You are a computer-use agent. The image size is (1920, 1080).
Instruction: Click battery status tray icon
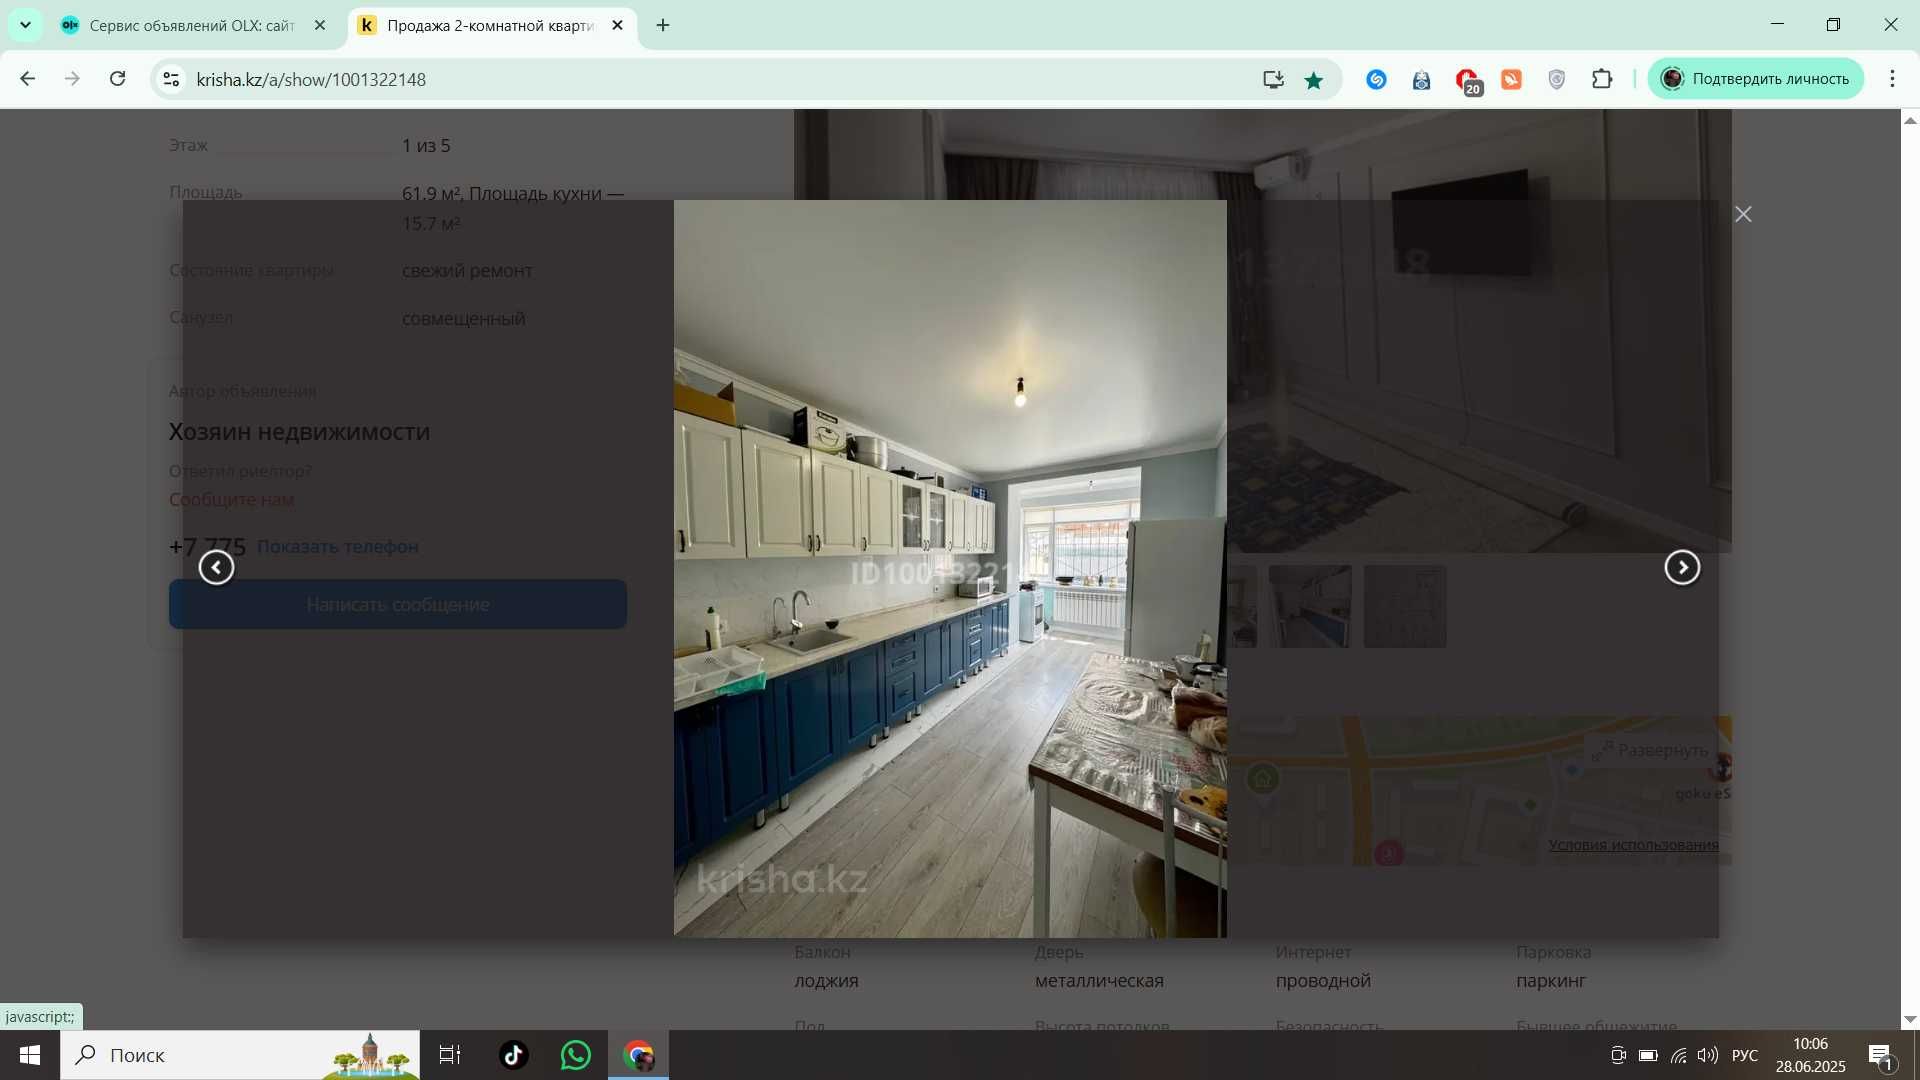tap(1648, 1055)
